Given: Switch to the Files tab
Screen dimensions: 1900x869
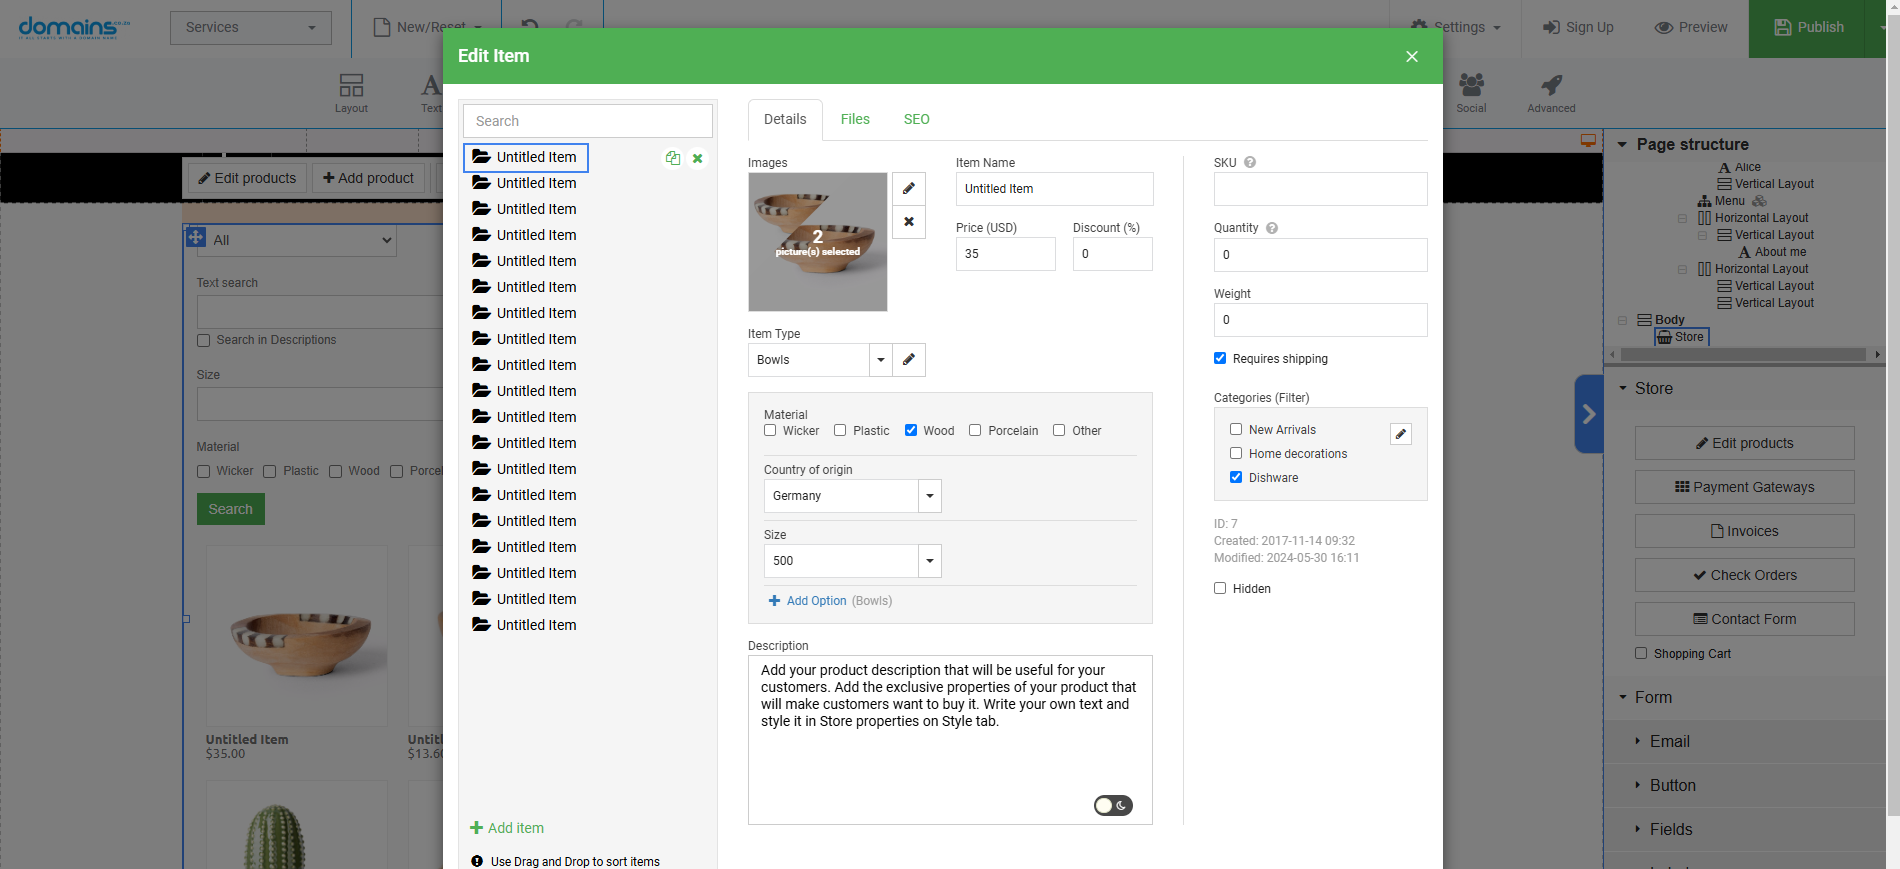Looking at the screenshot, I should 855,119.
